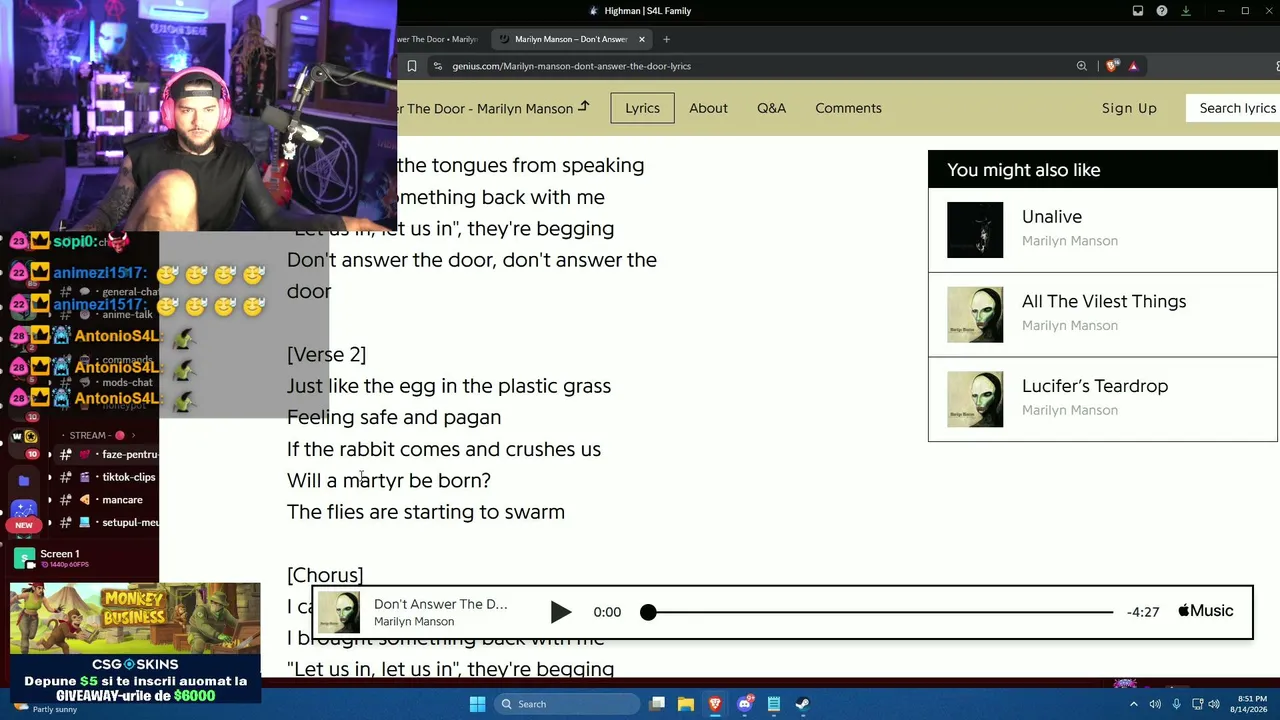
Task: Open Task View on the taskbar
Action: pyautogui.click(x=657, y=704)
